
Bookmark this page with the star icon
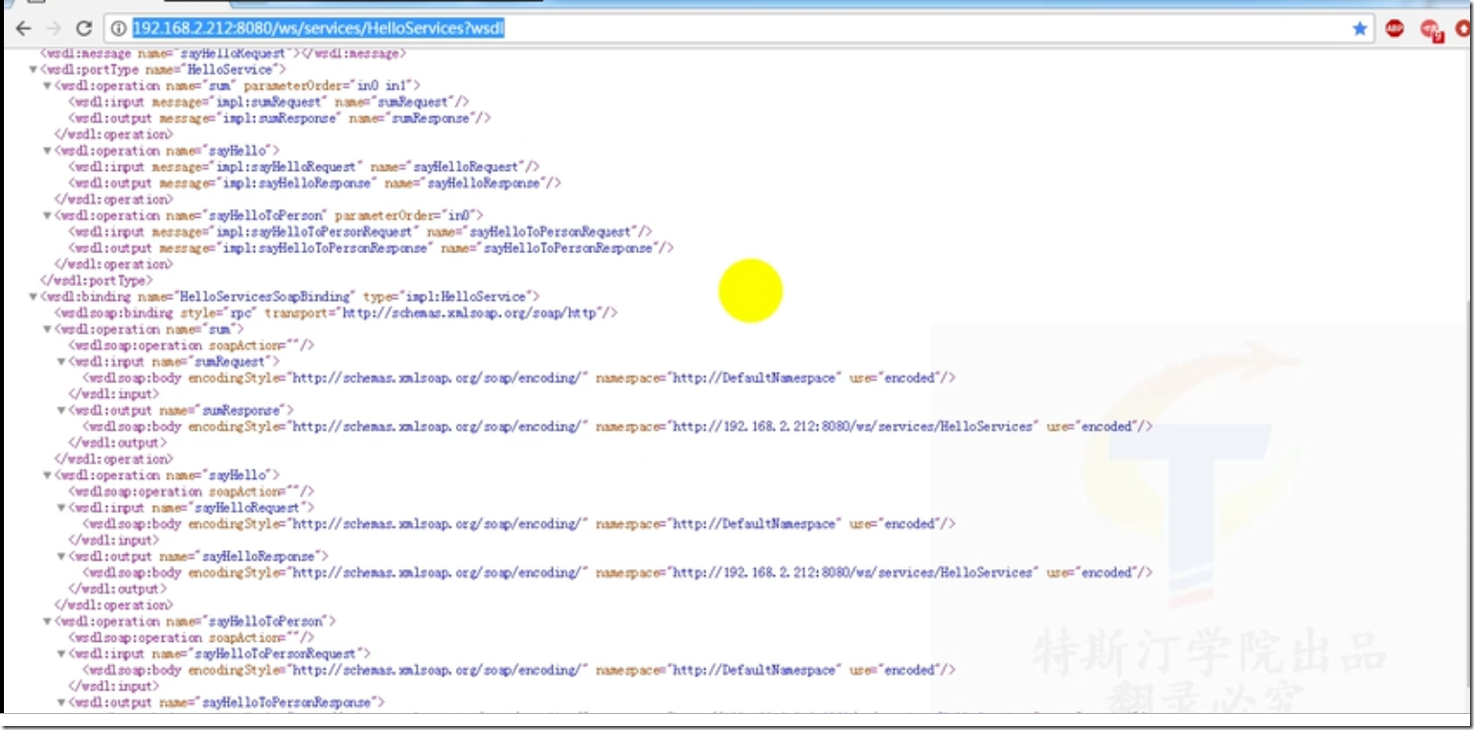tap(1360, 29)
